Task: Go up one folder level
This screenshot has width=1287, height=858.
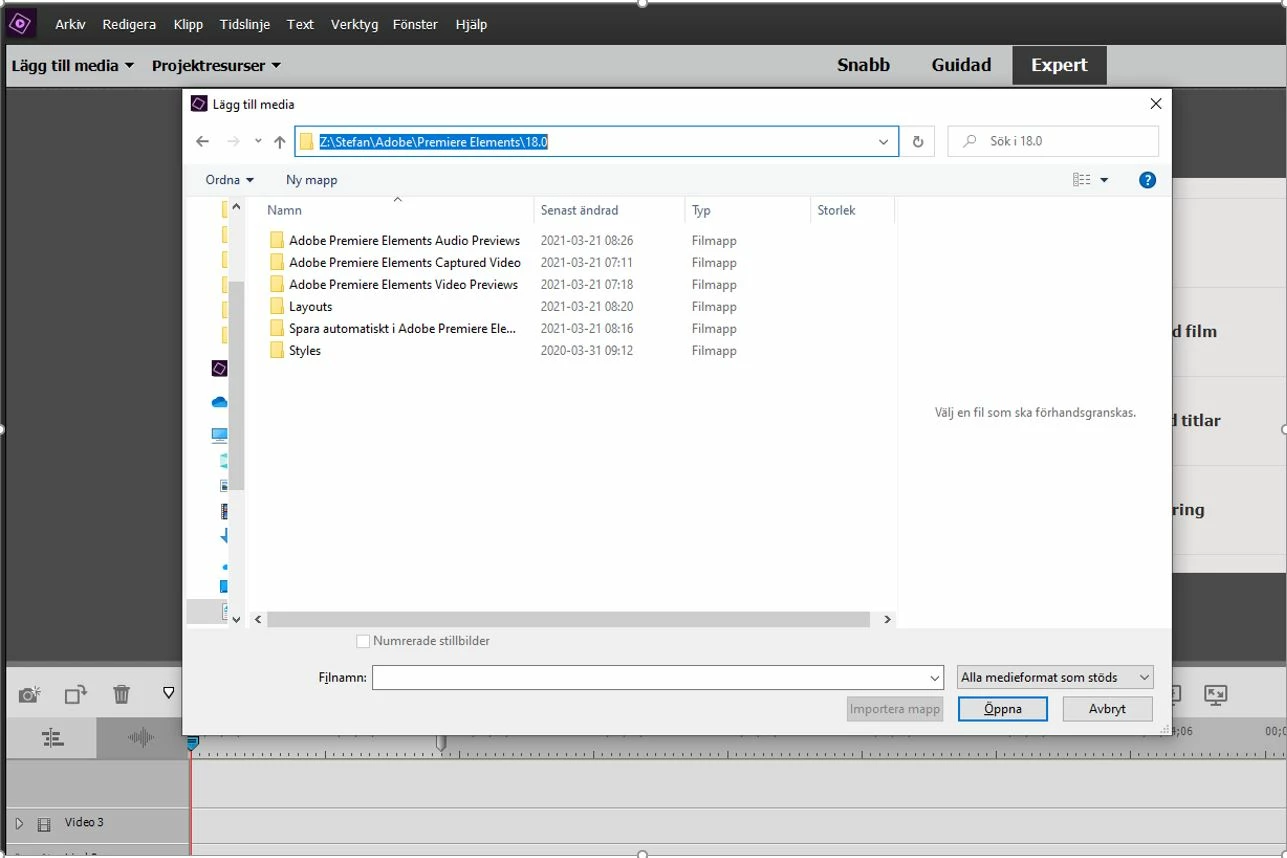Action: coord(280,142)
